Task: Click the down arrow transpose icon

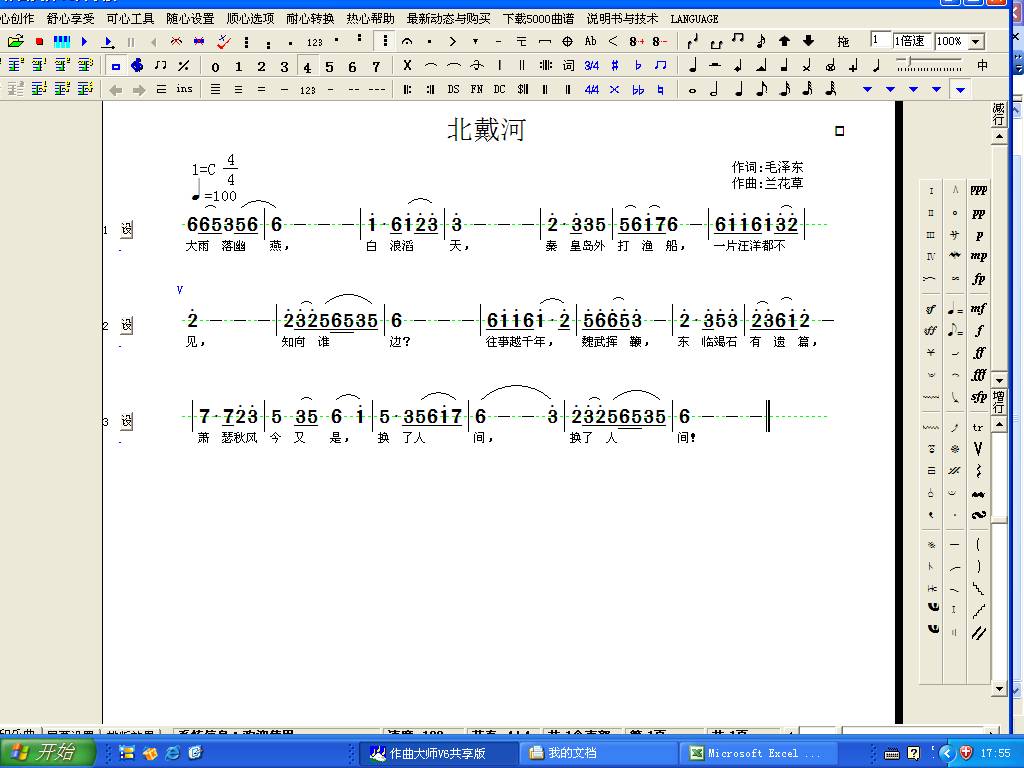Action: [808, 41]
